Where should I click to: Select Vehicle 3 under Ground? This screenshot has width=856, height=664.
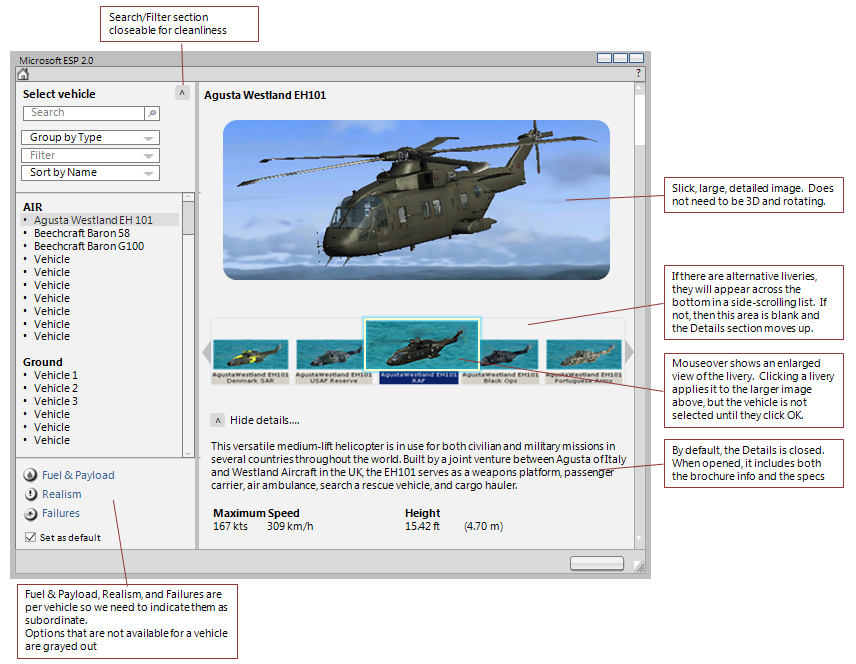(x=56, y=401)
